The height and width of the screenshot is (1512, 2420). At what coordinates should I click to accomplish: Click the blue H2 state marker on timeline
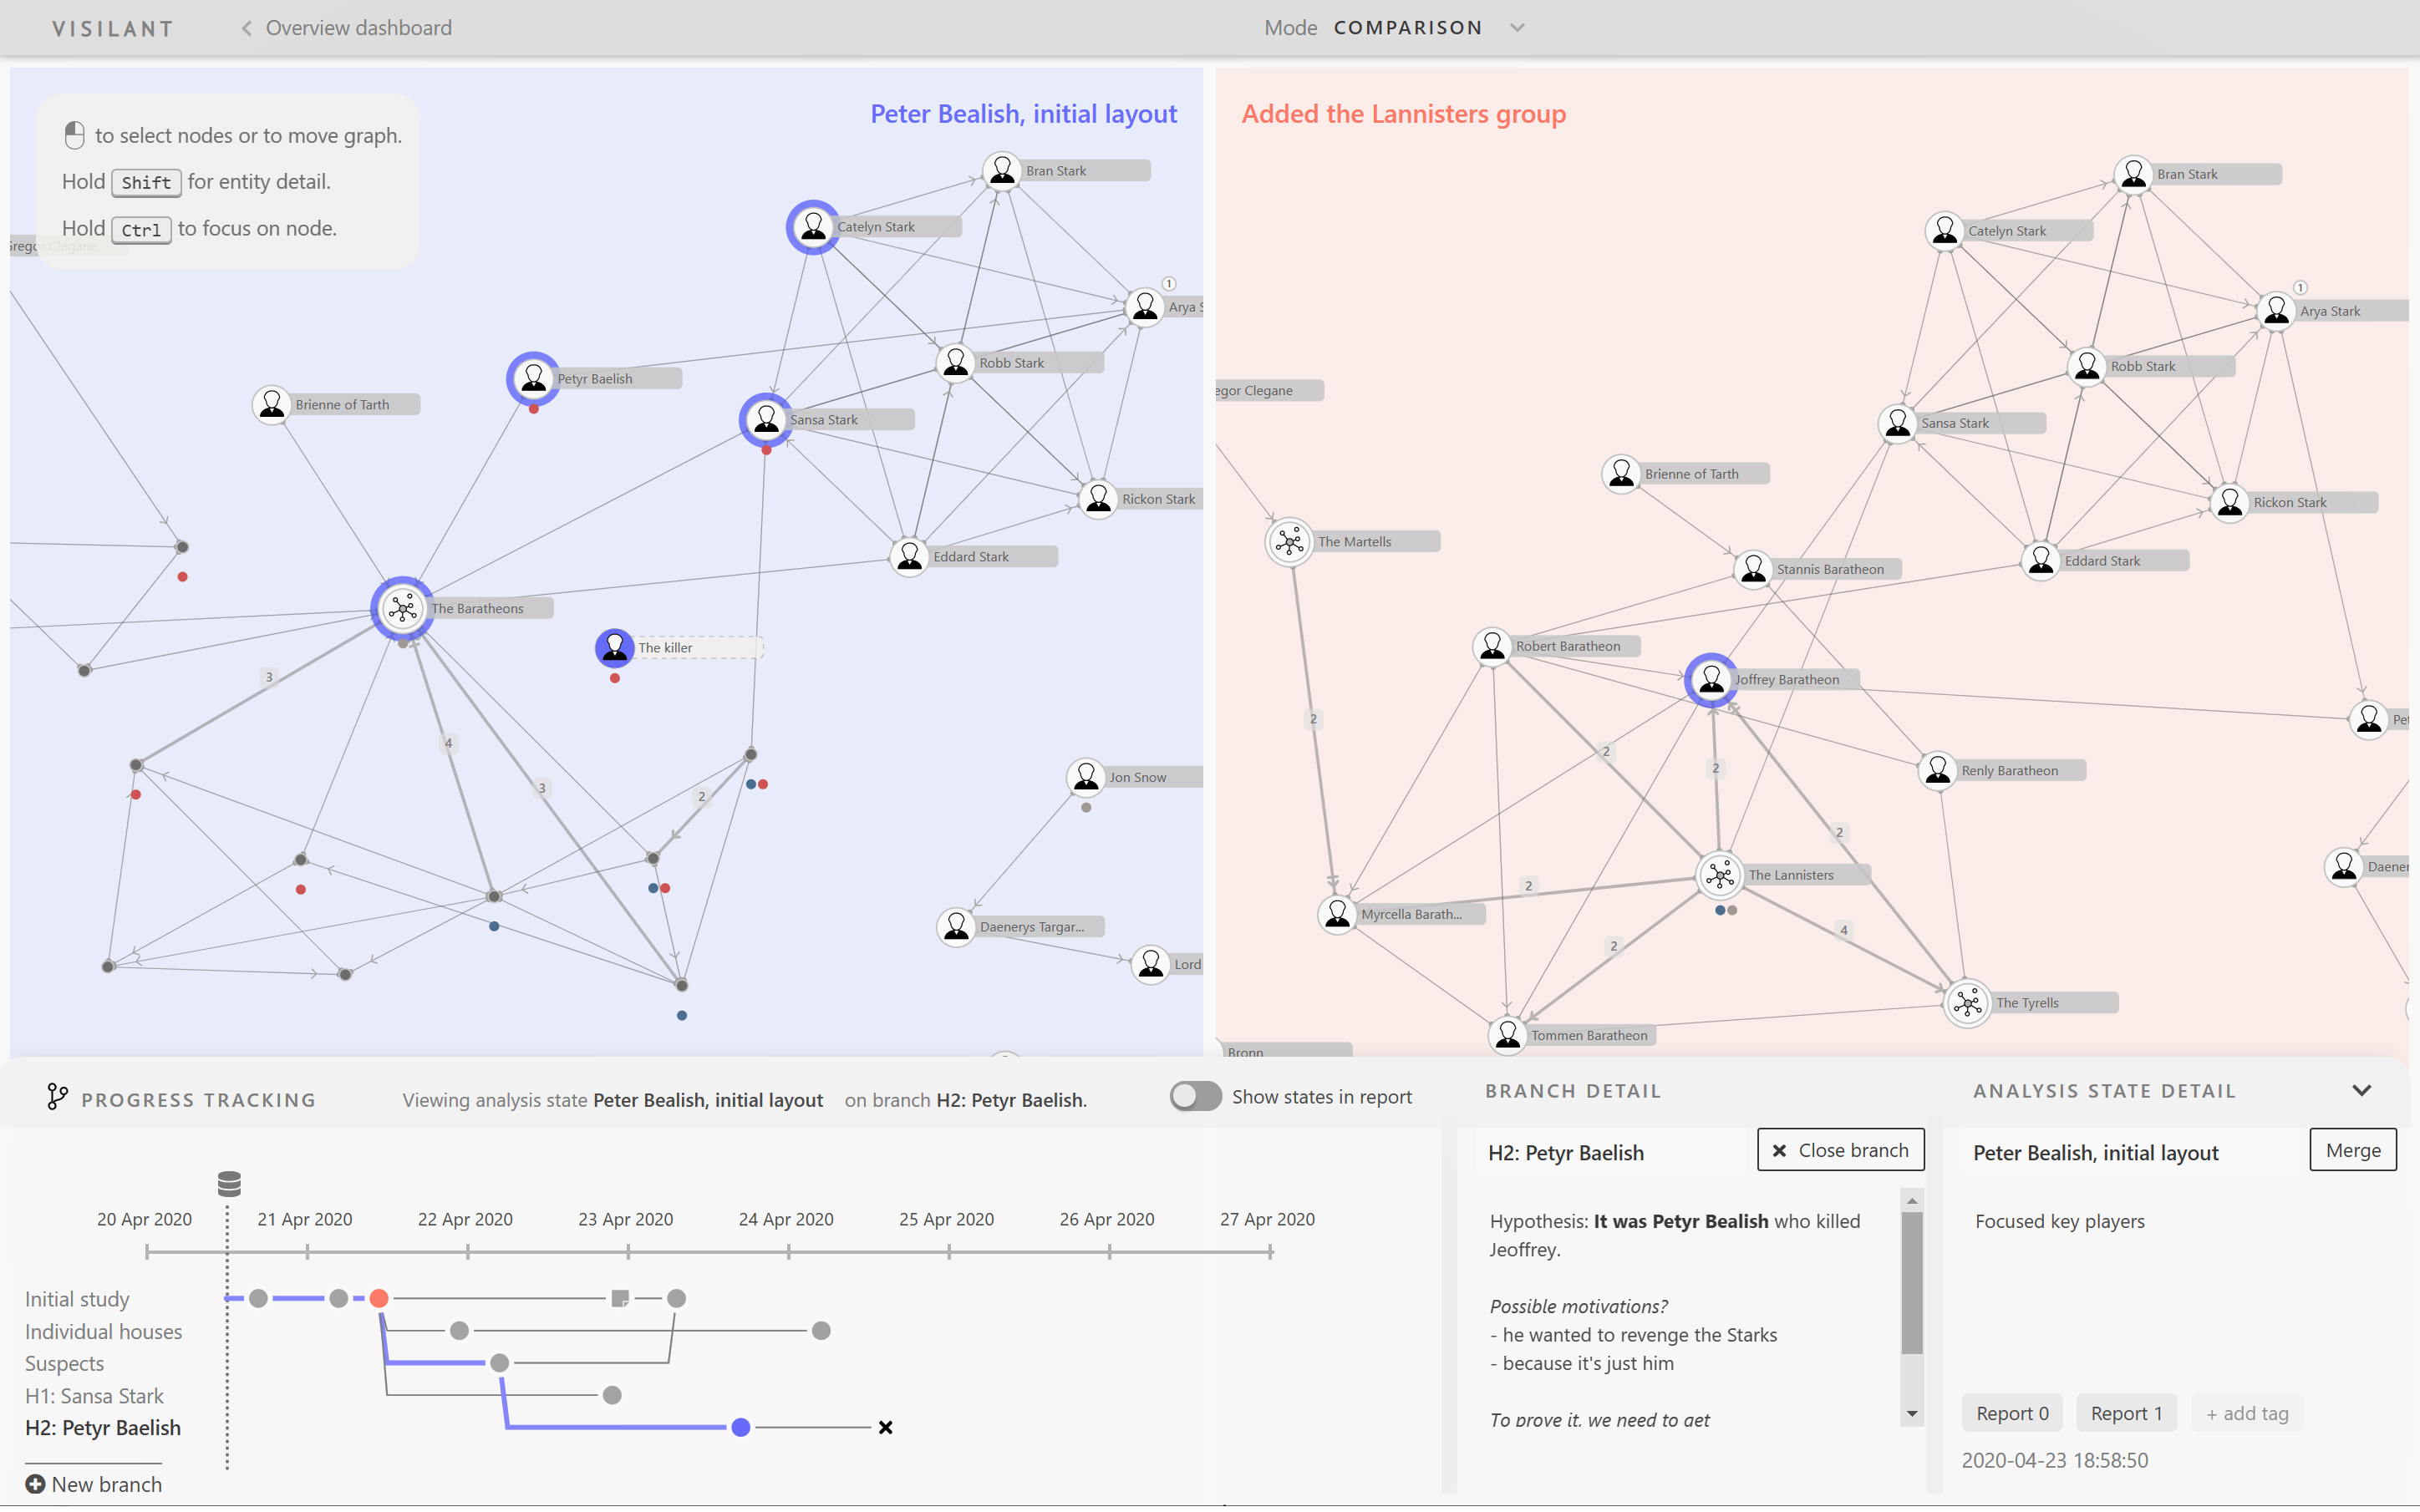click(740, 1427)
